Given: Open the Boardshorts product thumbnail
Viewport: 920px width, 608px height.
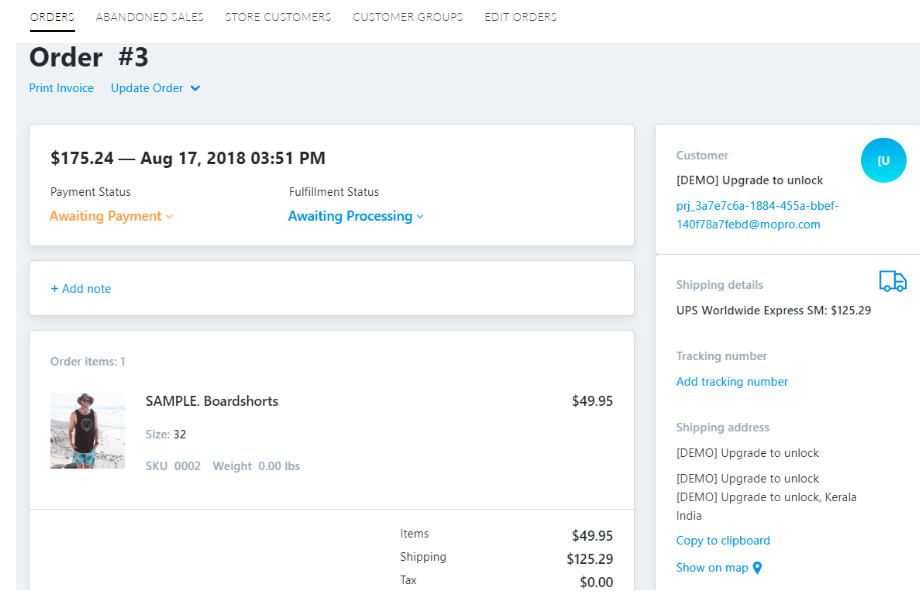Looking at the screenshot, I should click(x=88, y=431).
